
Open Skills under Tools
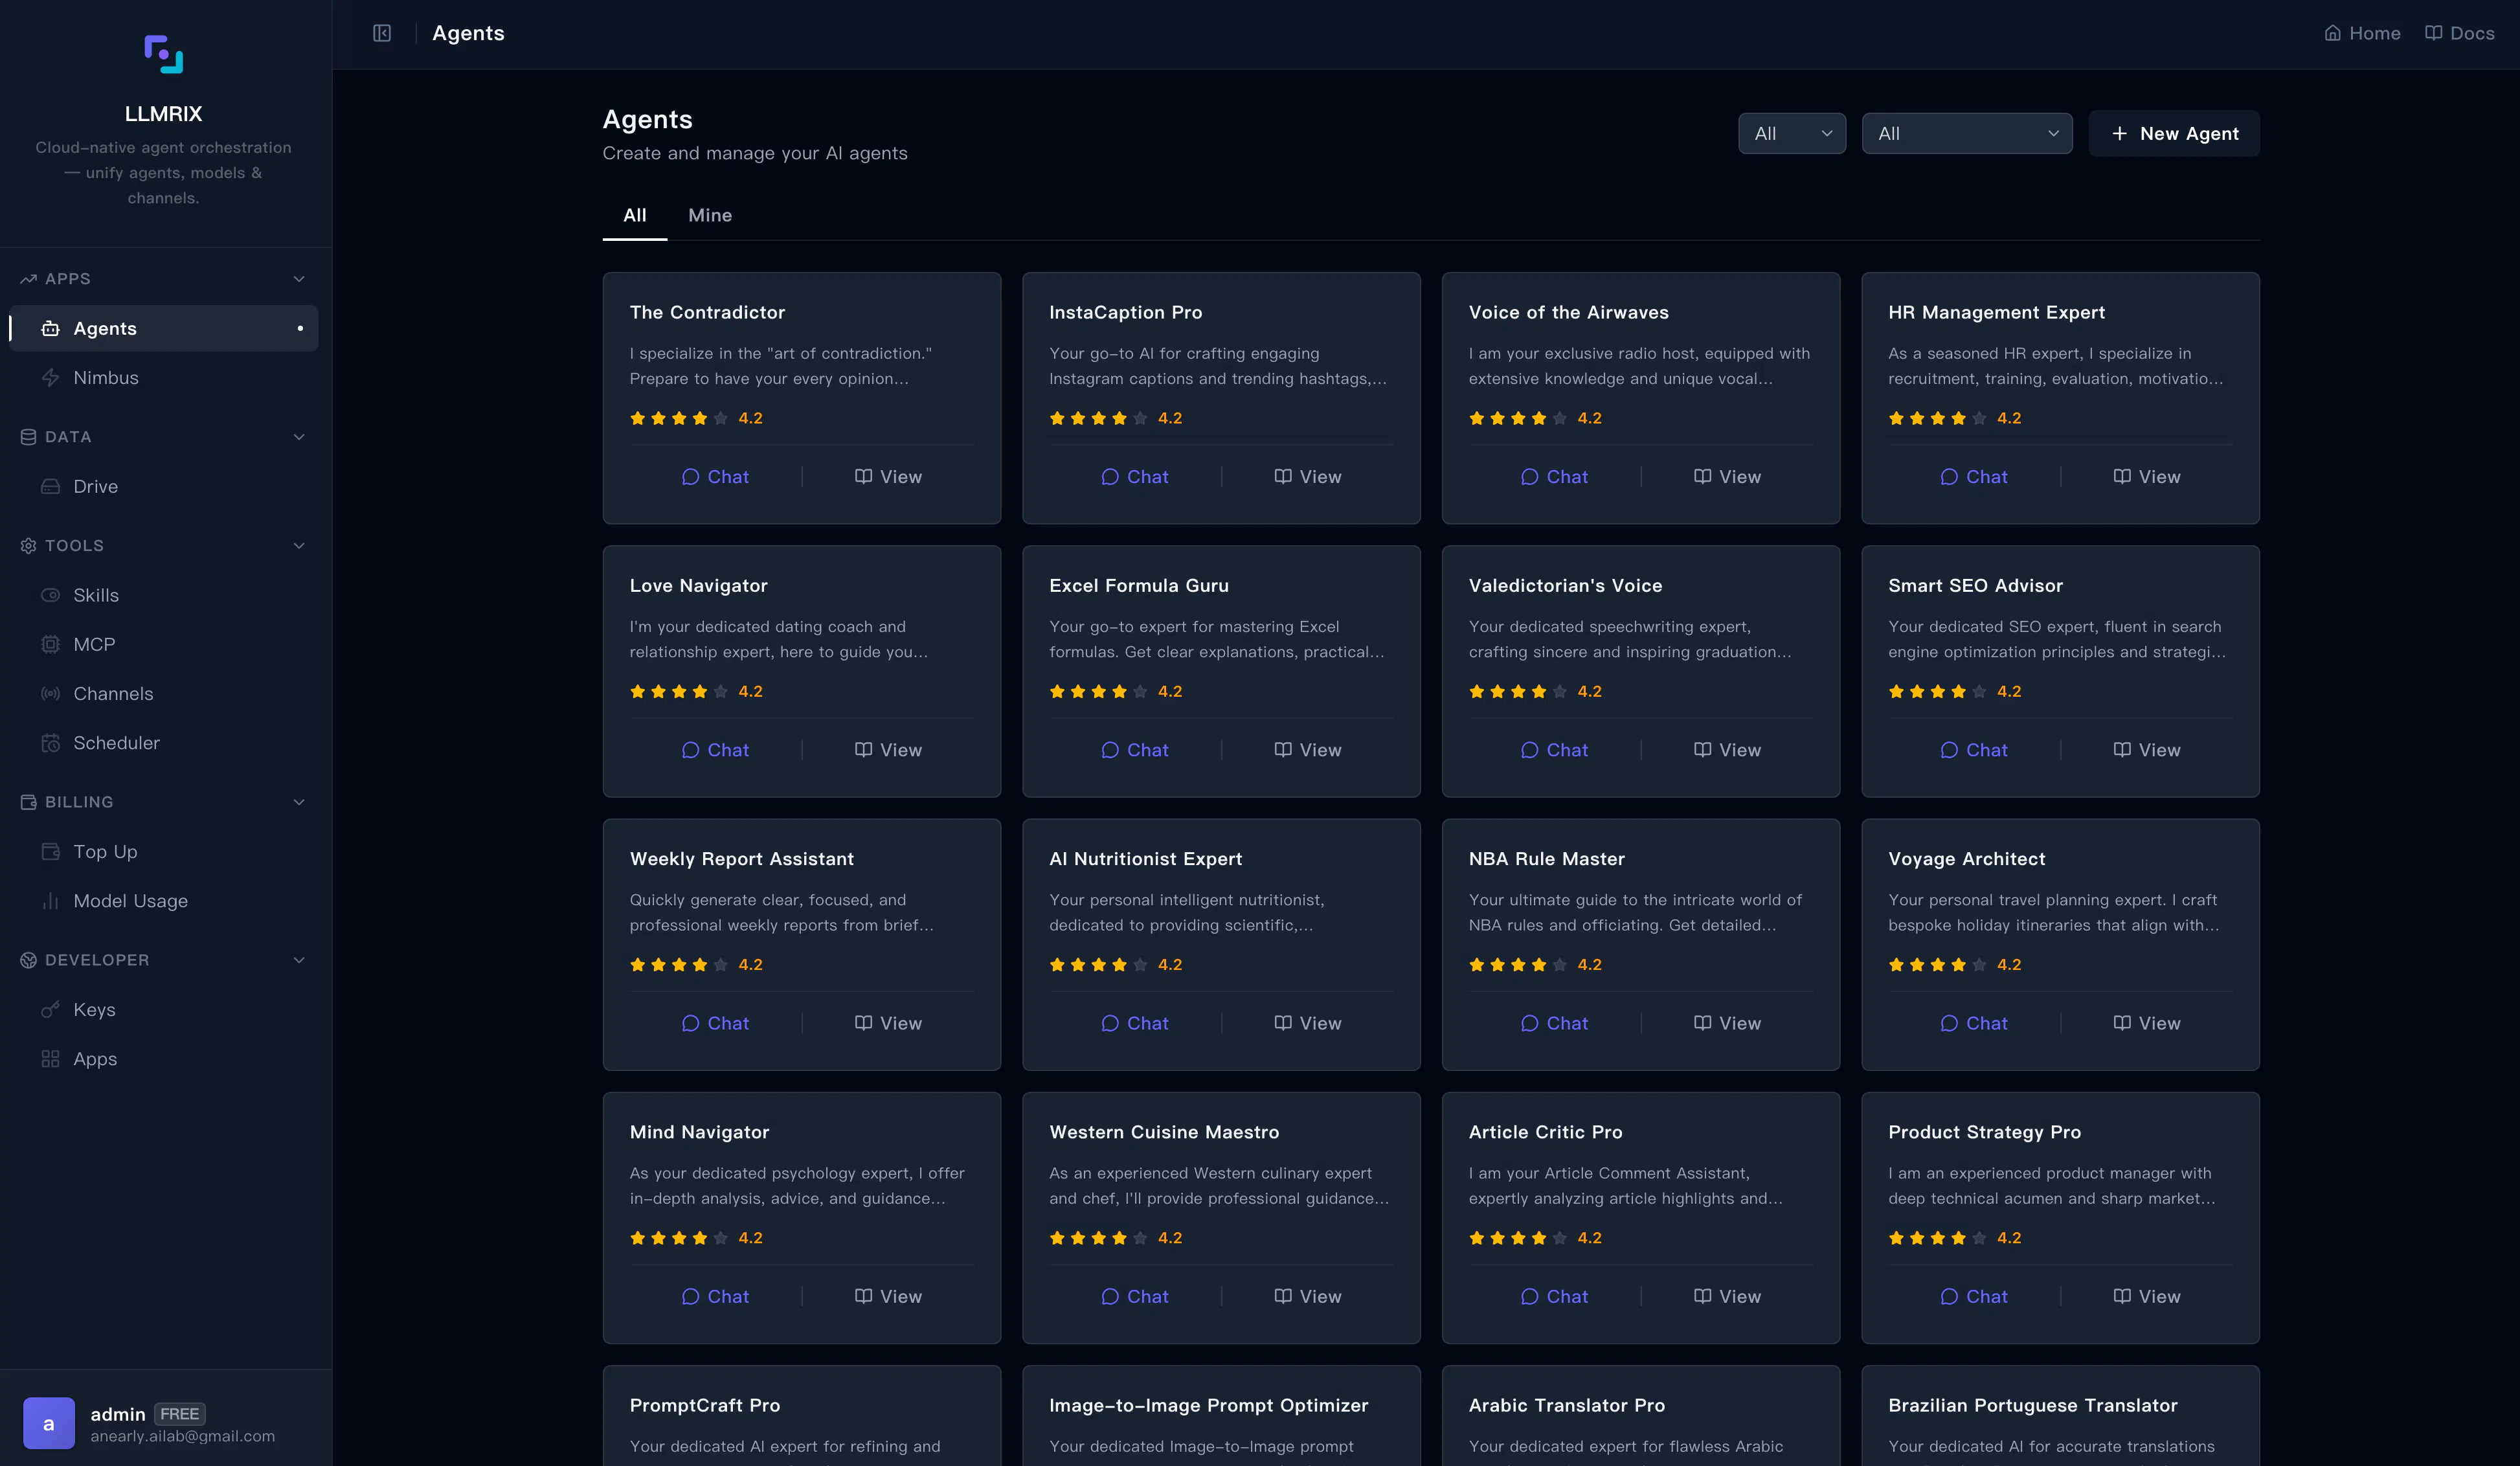tap(164, 595)
